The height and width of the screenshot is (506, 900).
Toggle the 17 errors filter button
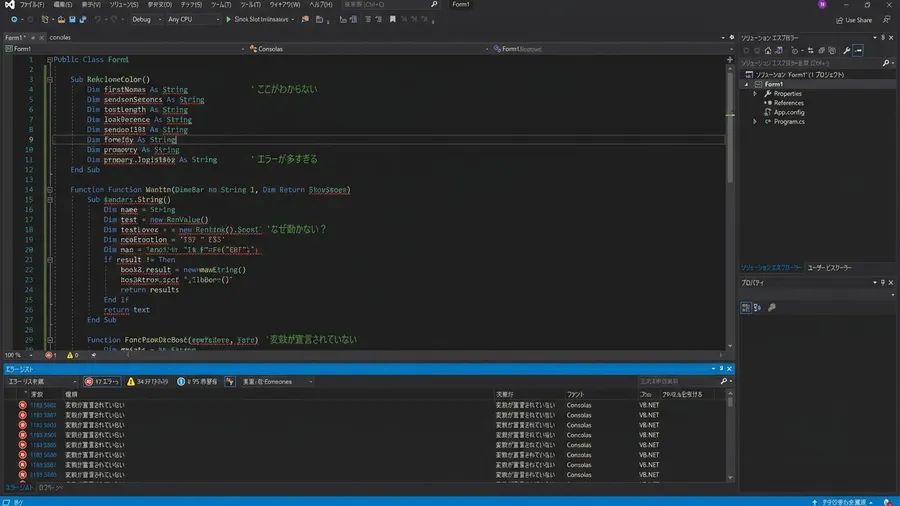(x=102, y=382)
